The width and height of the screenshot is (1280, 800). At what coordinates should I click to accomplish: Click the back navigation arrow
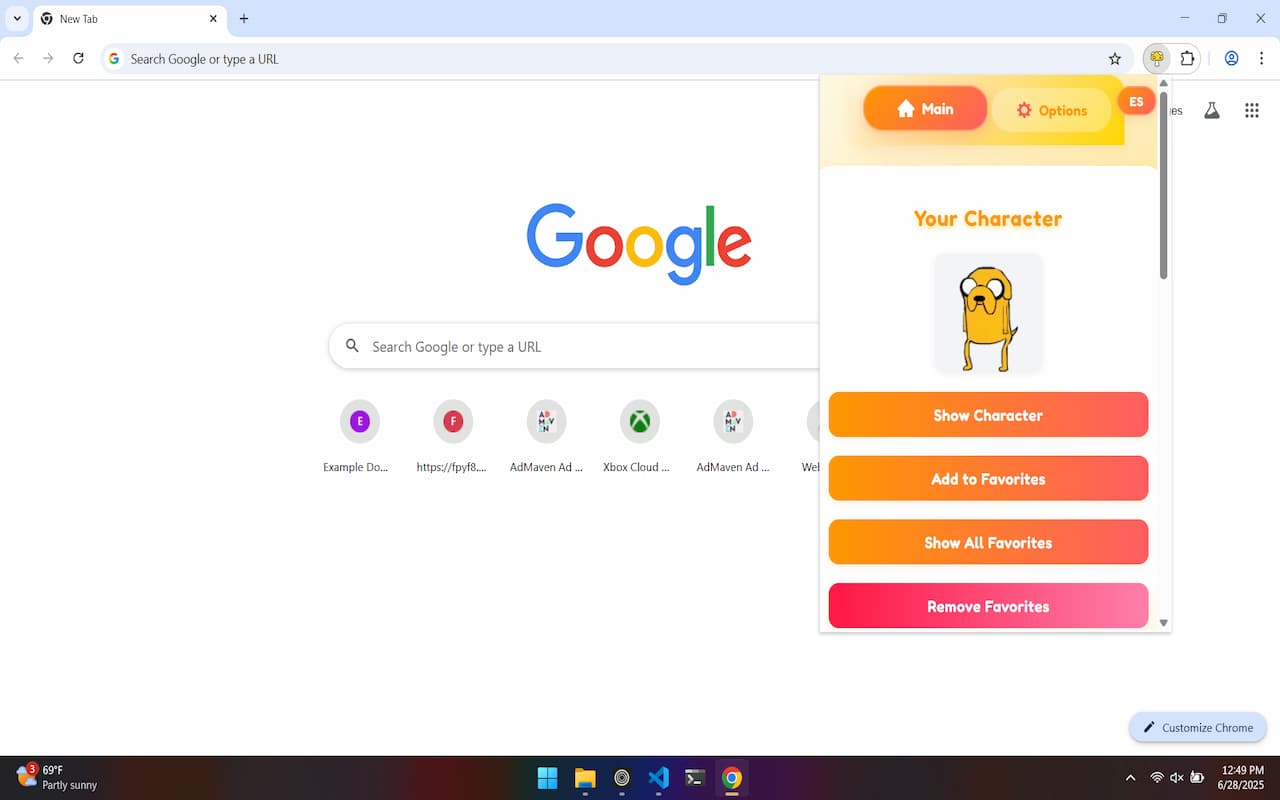click(18, 59)
